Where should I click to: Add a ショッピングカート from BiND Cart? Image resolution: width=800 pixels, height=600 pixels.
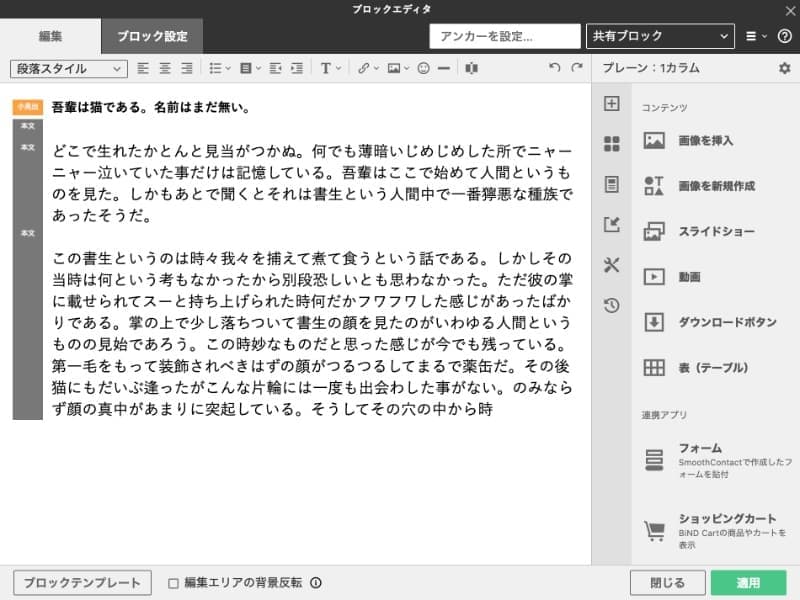click(x=716, y=531)
